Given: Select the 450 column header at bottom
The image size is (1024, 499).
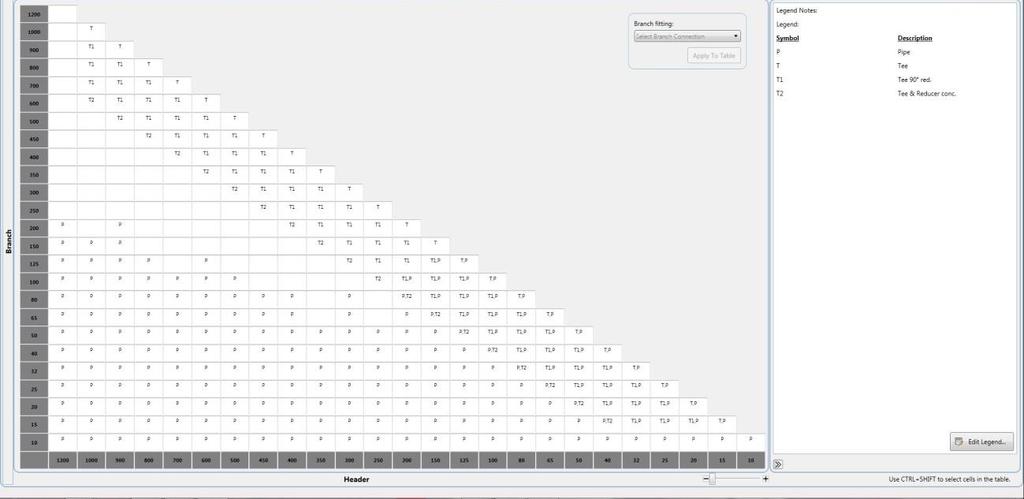Looking at the screenshot, I should 263,460.
